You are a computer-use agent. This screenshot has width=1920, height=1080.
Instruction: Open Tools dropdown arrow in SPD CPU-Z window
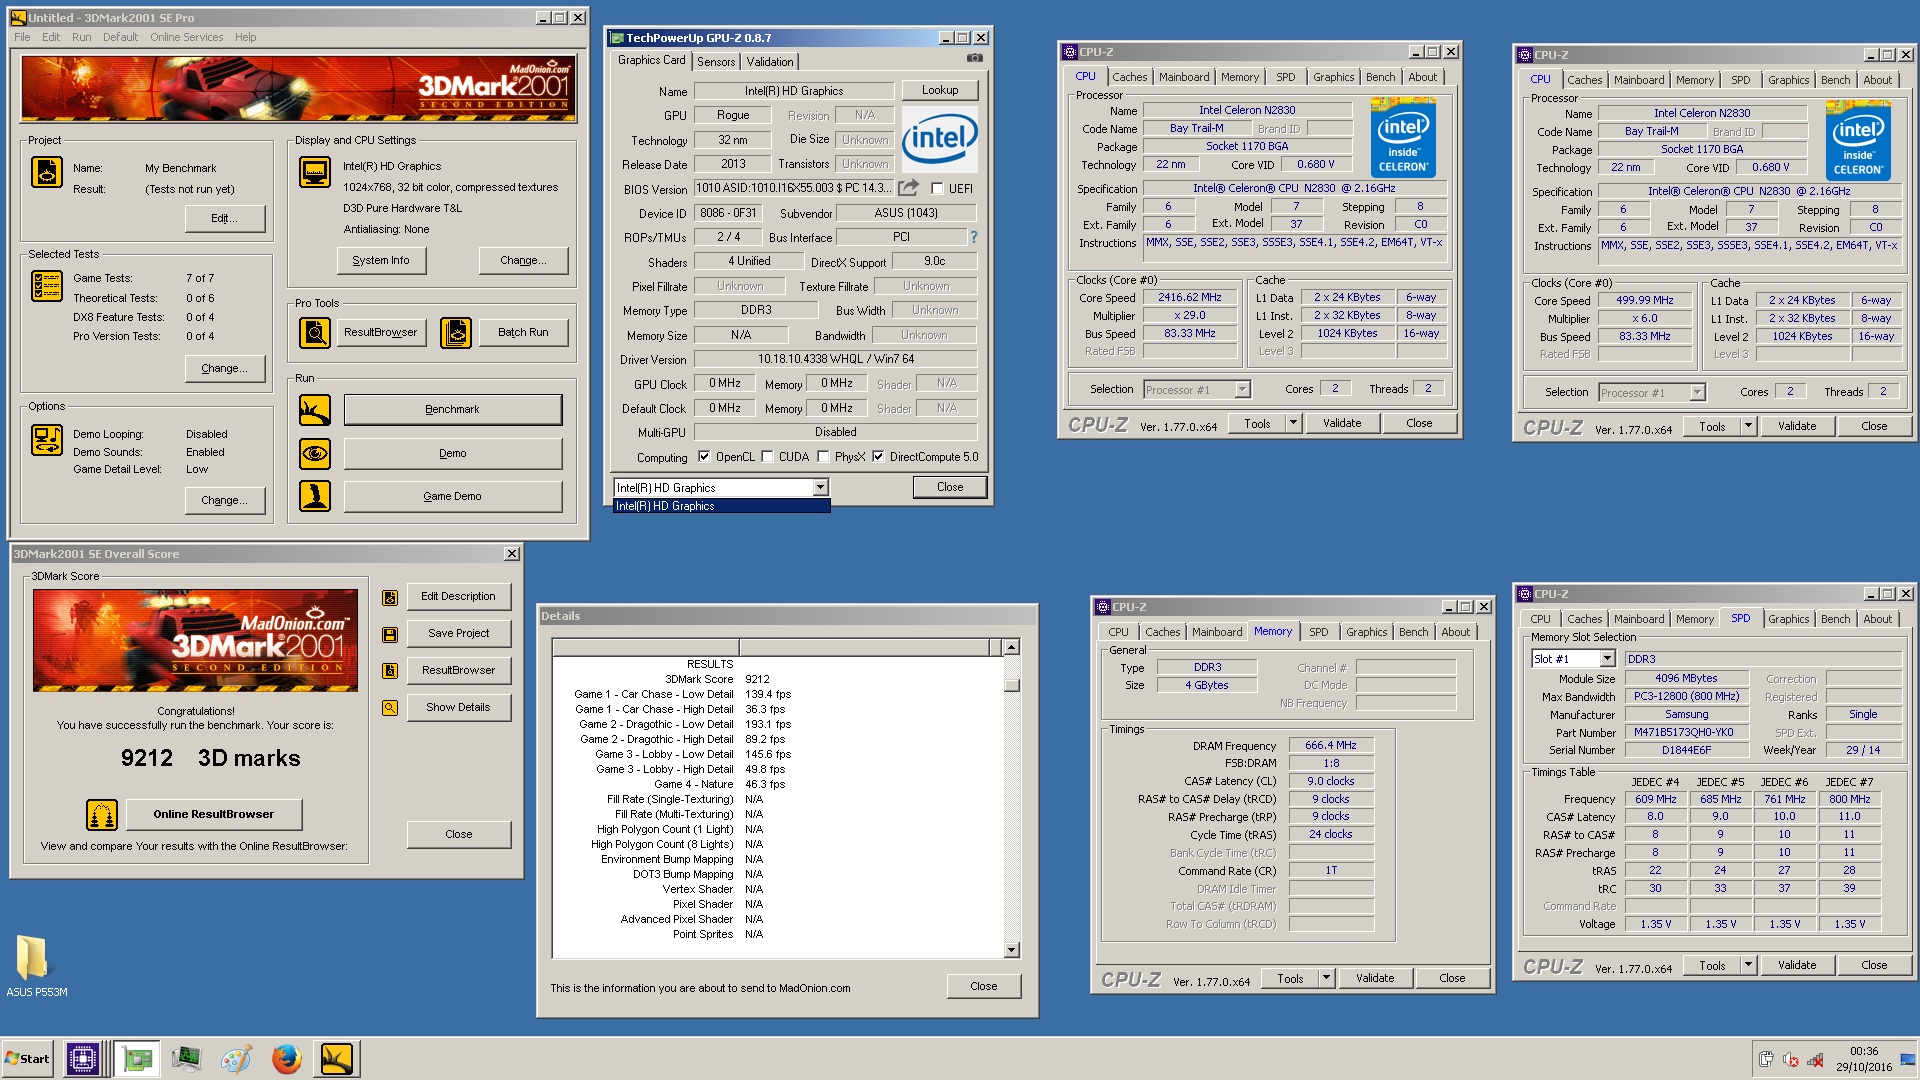pos(1748,966)
